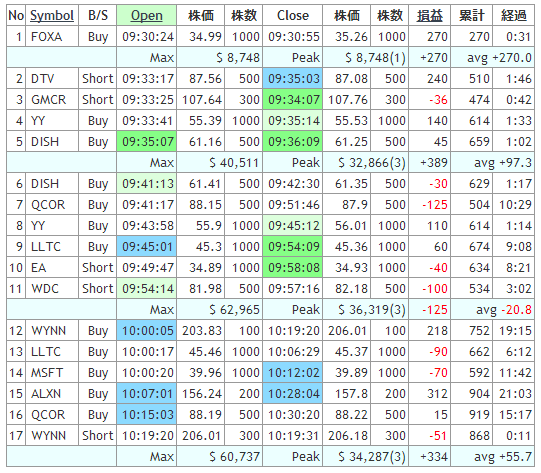
Task: Click blue open time 10:07:01
Action: tap(148, 394)
